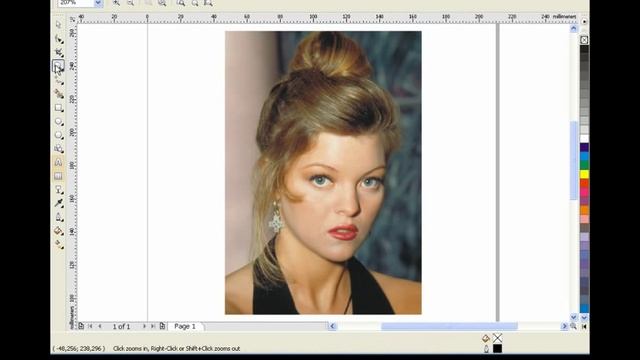Click horizontal scrollbar right arrow

pyautogui.click(x=564, y=326)
